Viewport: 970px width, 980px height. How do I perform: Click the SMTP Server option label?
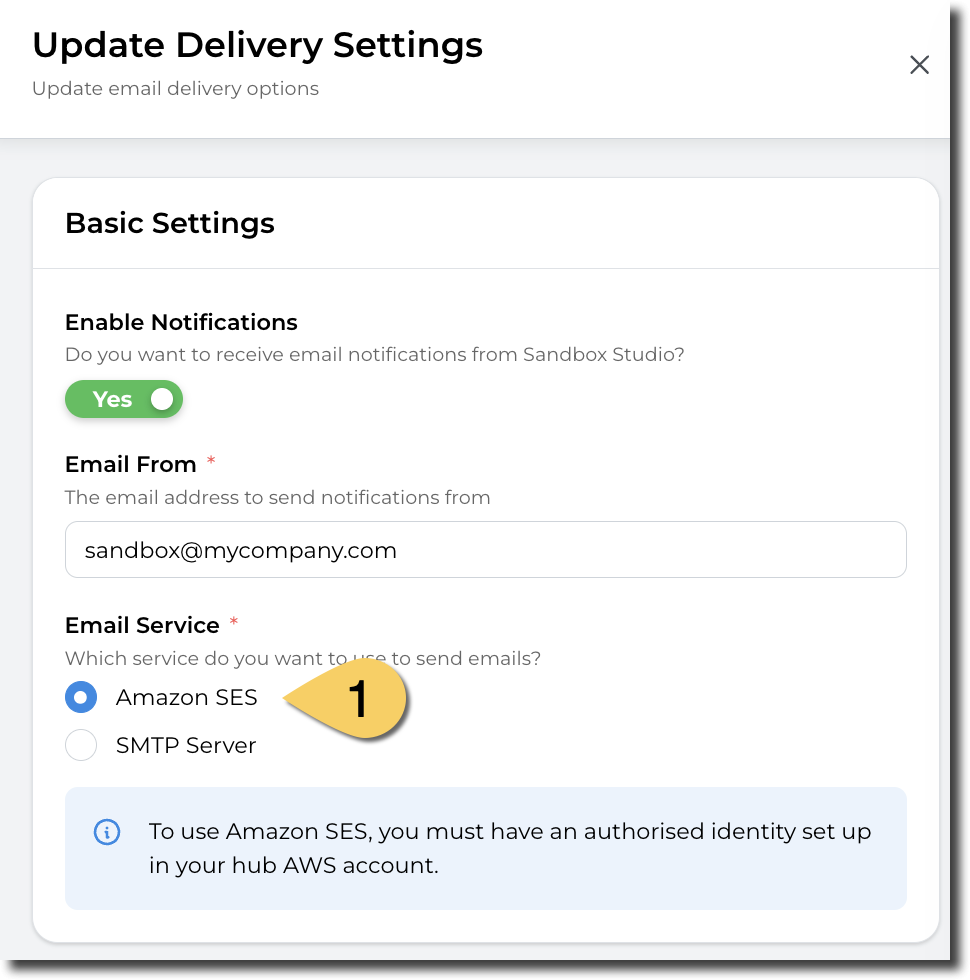tap(186, 745)
